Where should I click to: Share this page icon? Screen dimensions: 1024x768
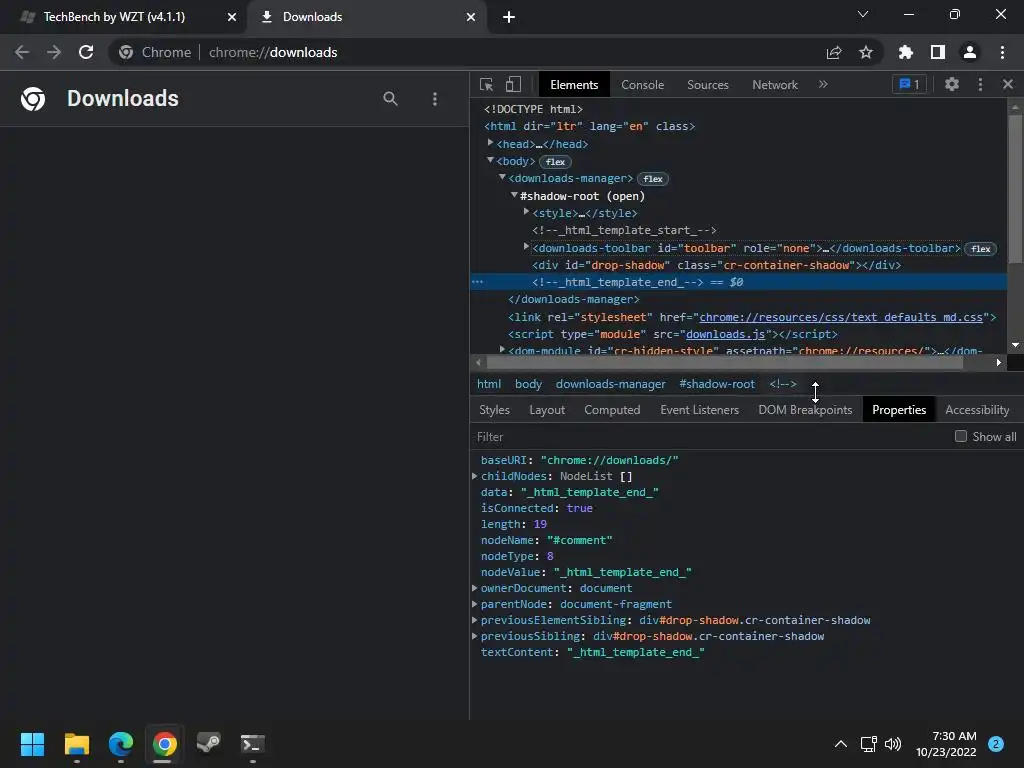834,52
